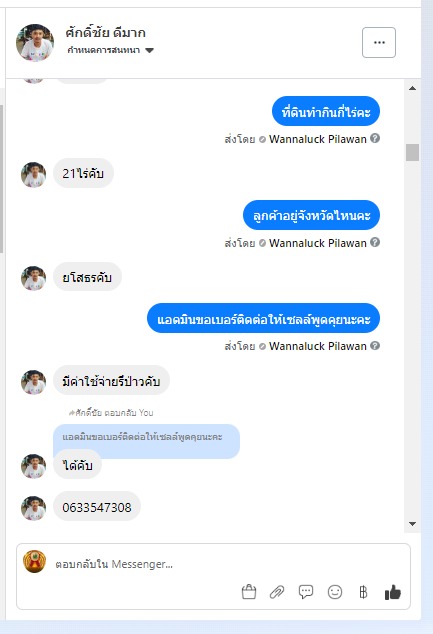Click the shopping bag icon

point(249,592)
